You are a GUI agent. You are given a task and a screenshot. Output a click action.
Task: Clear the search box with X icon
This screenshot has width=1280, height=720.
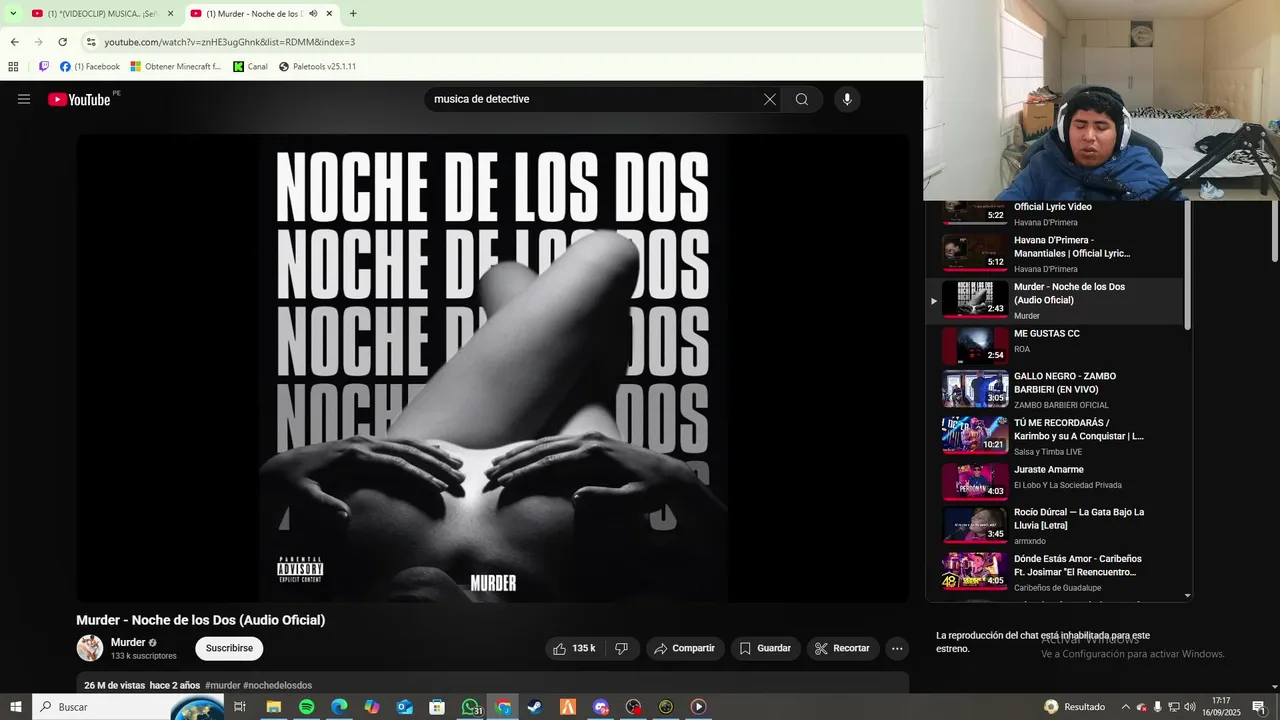770,99
